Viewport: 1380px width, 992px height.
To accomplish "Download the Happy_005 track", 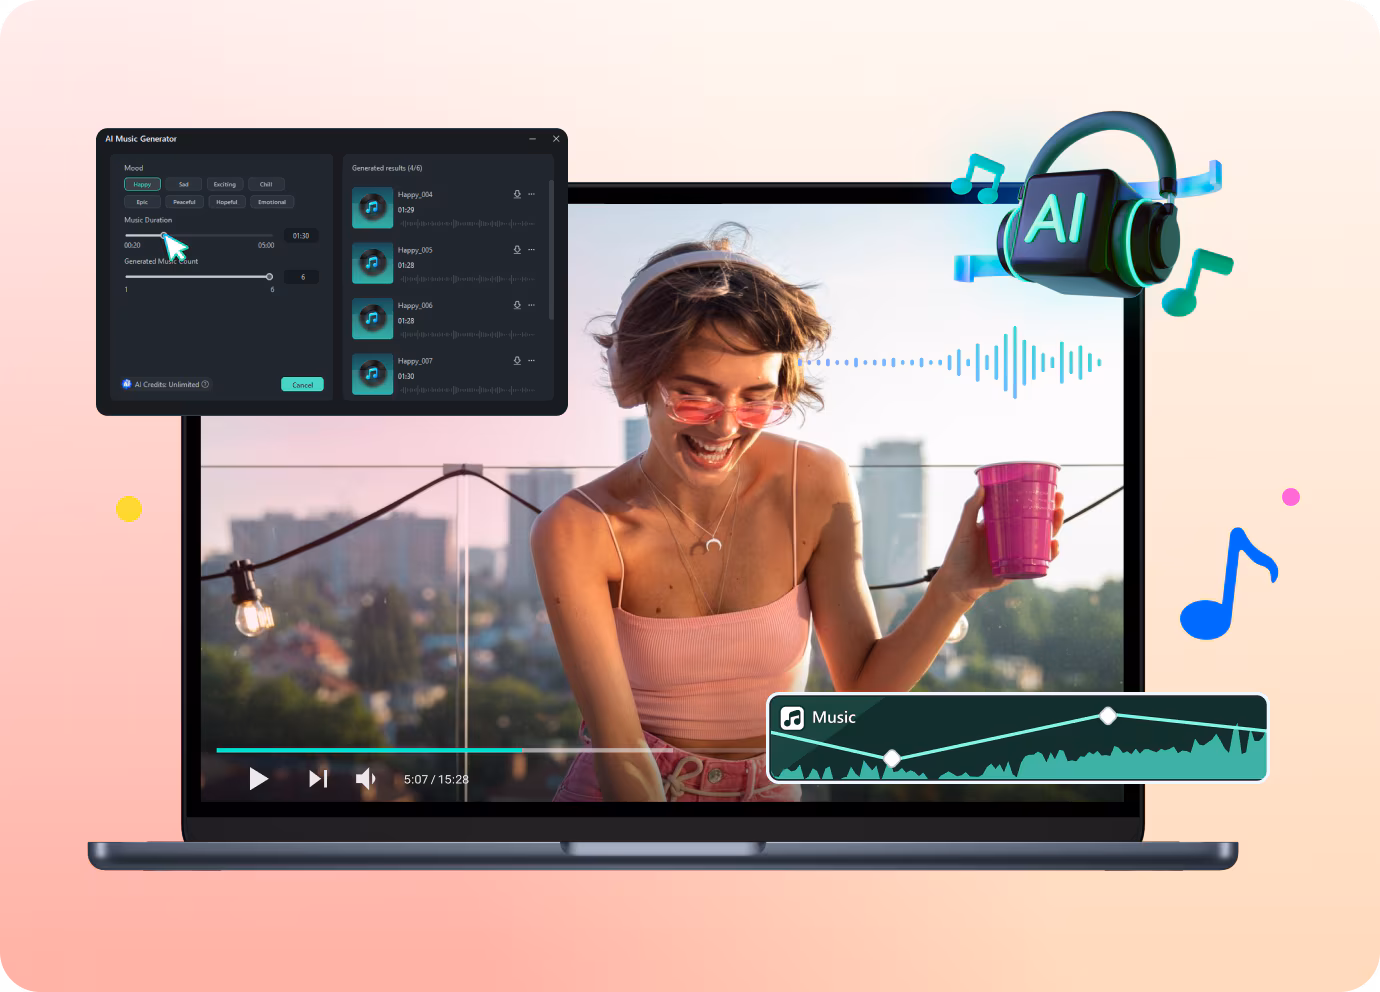I will click(x=517, y=249).
